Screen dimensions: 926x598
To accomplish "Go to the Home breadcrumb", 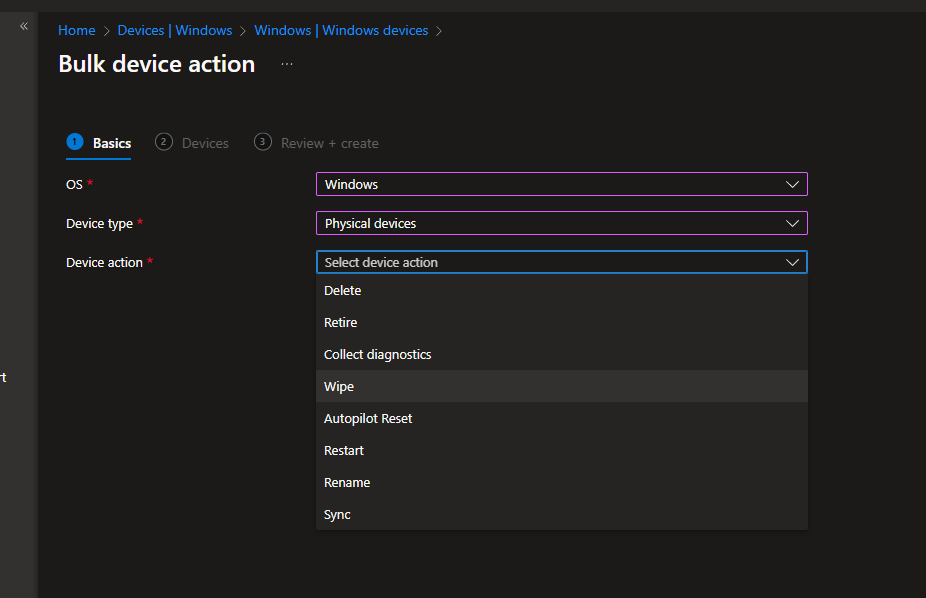I will point(77,30).
